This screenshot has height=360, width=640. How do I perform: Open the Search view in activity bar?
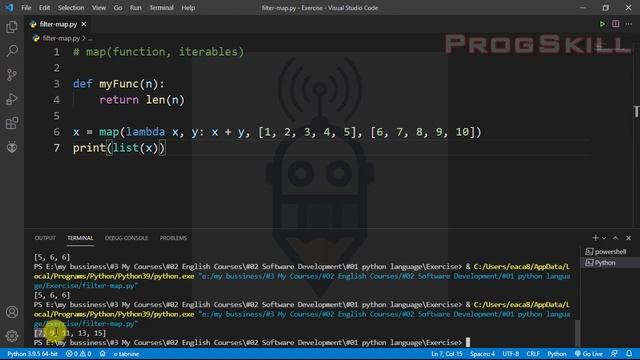(12, 51)
